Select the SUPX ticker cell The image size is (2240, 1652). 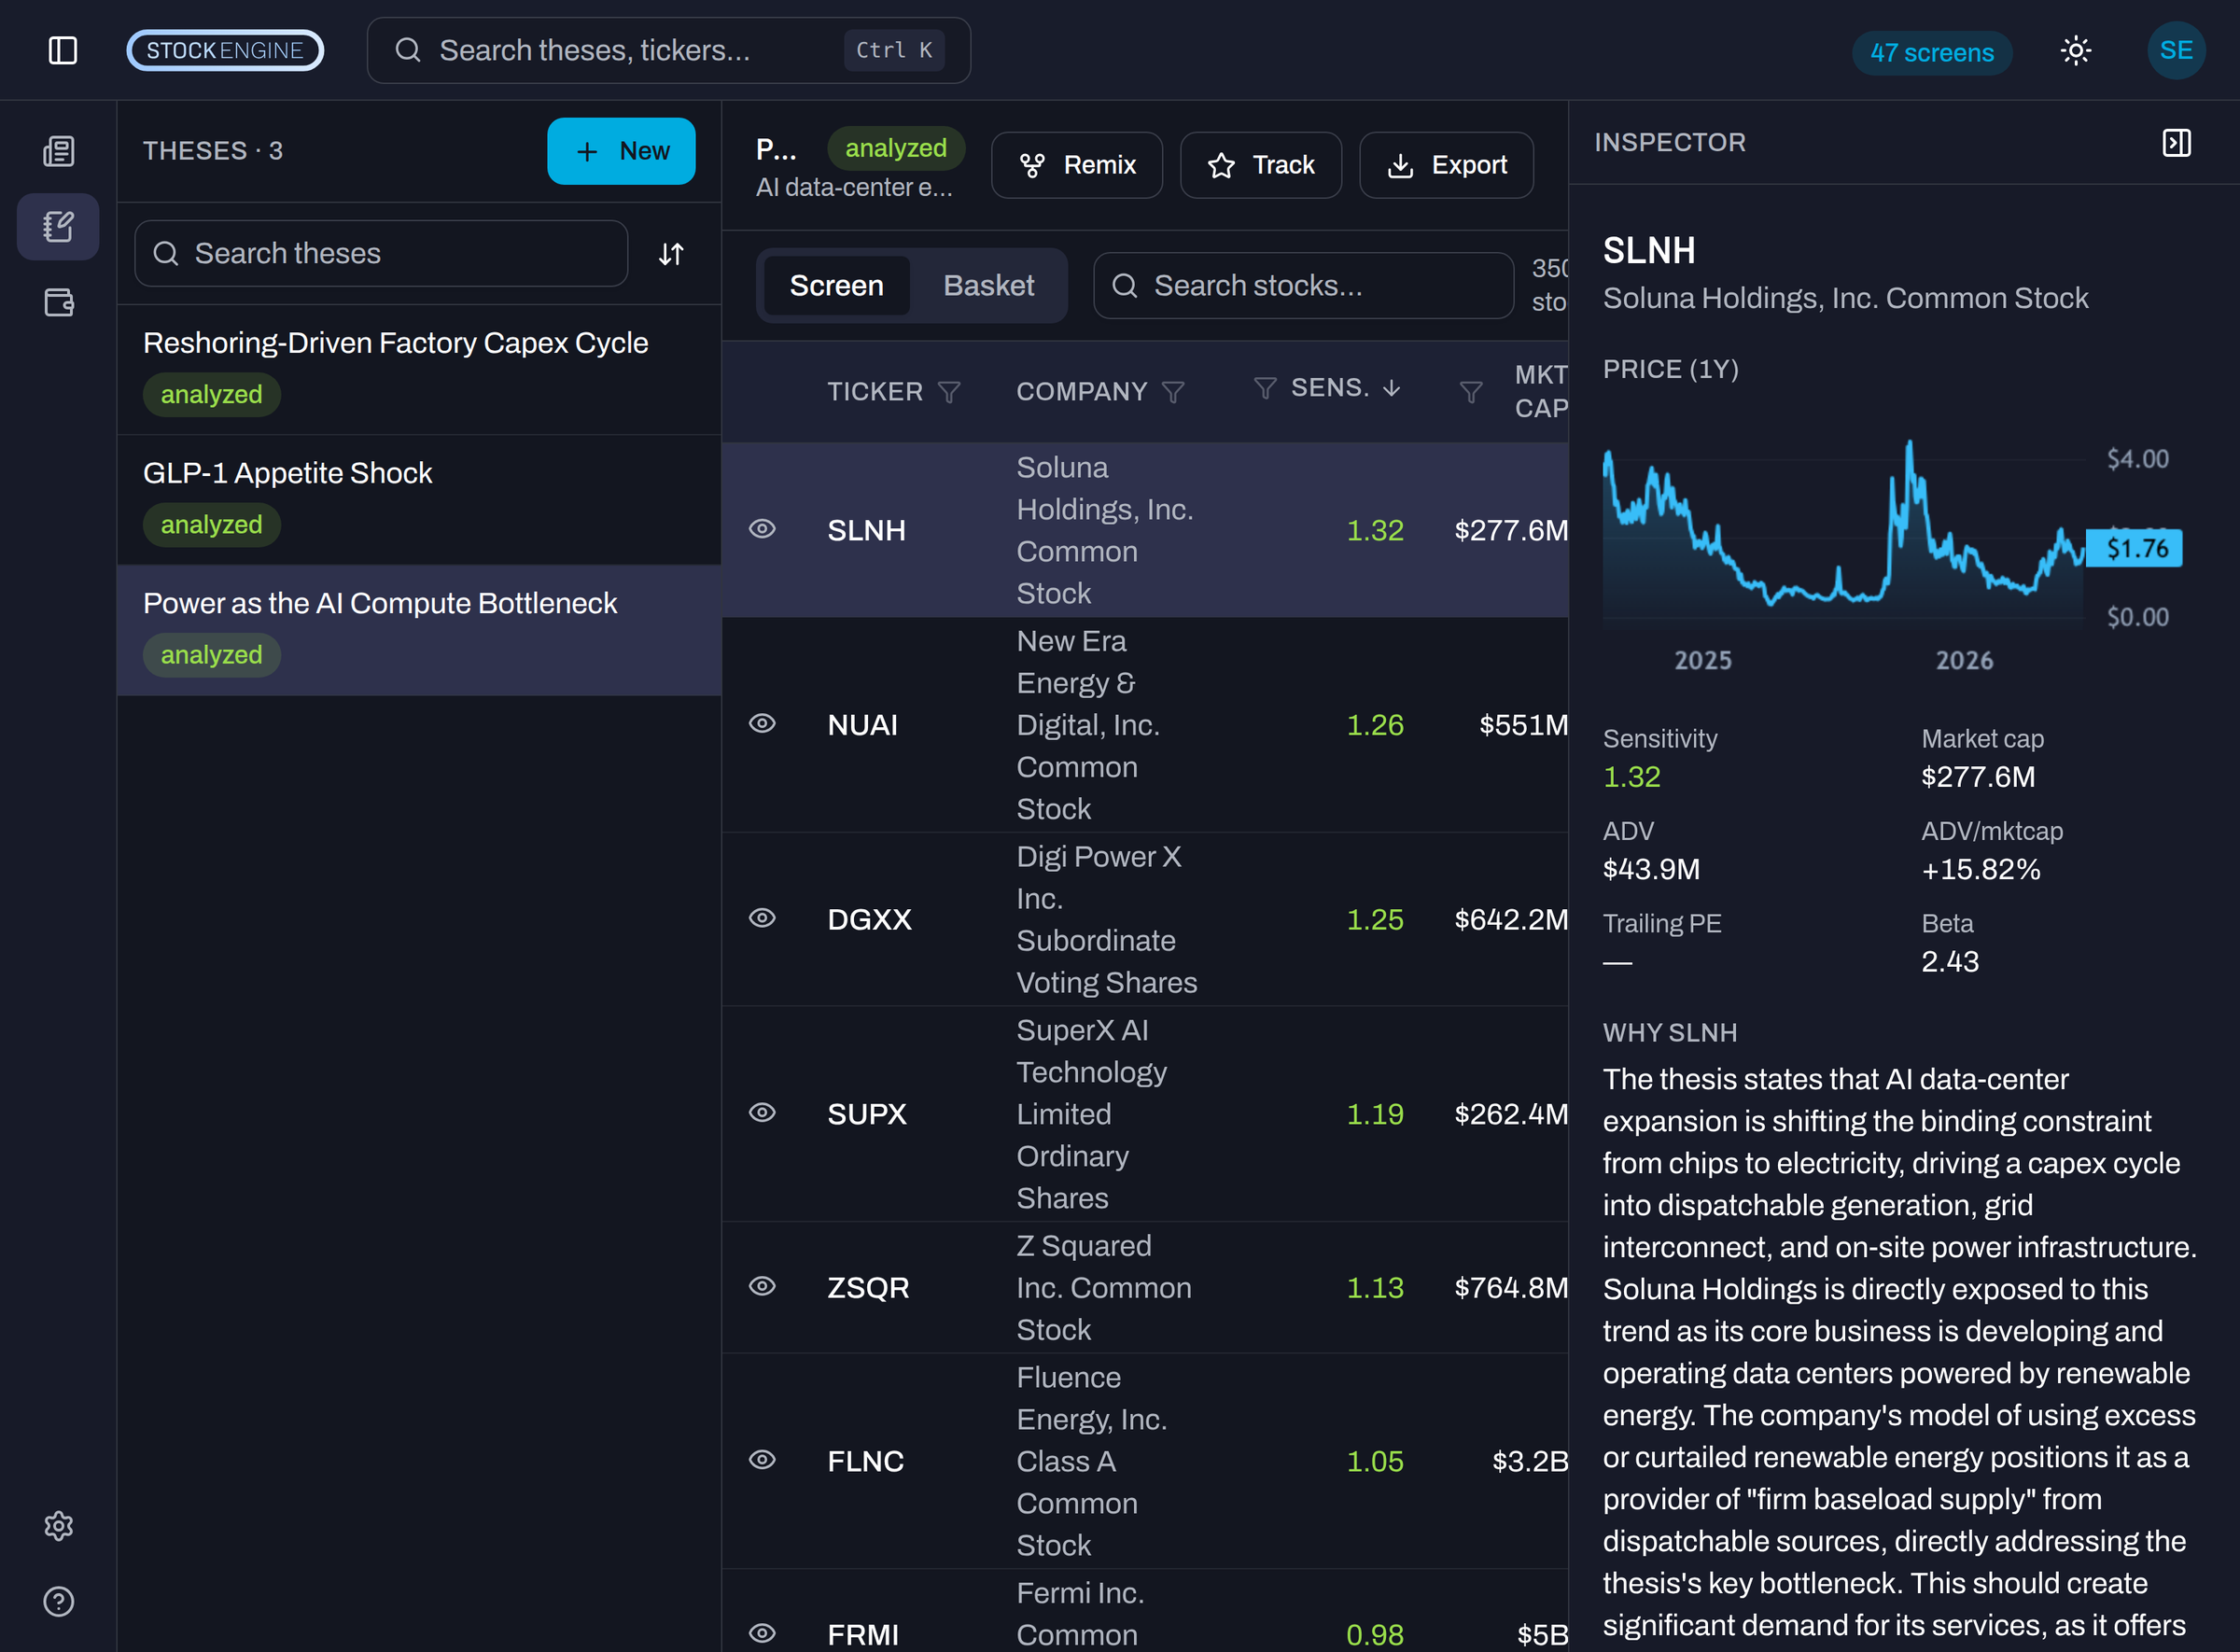pyautogui.click(x=866, y=1114)
